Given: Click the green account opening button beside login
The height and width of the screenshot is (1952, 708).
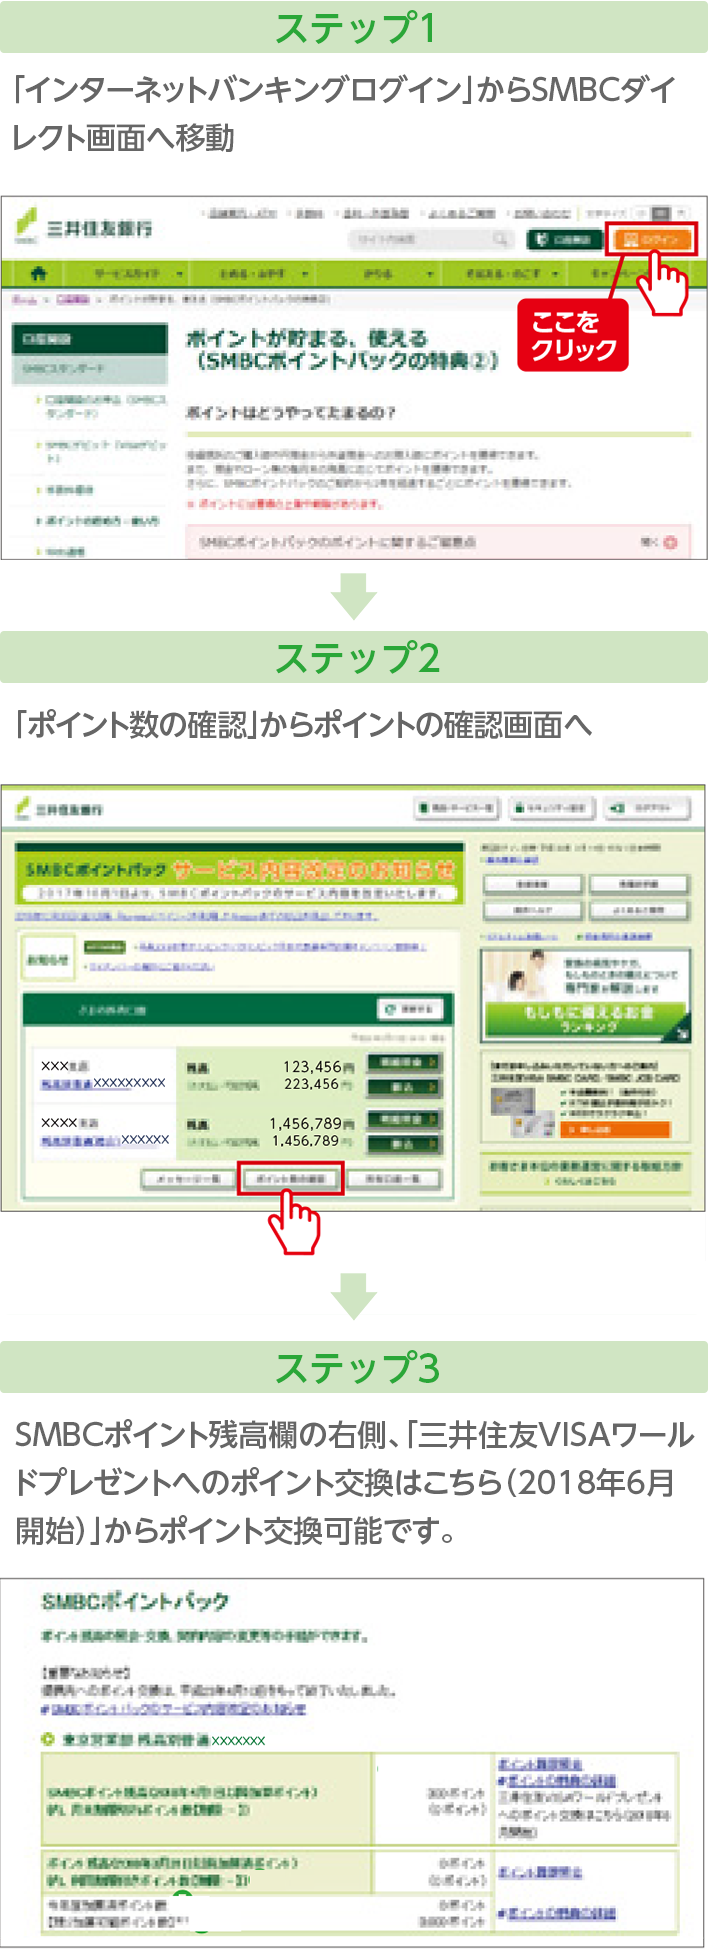Looking at the screenshot, I should click(566, 240).
